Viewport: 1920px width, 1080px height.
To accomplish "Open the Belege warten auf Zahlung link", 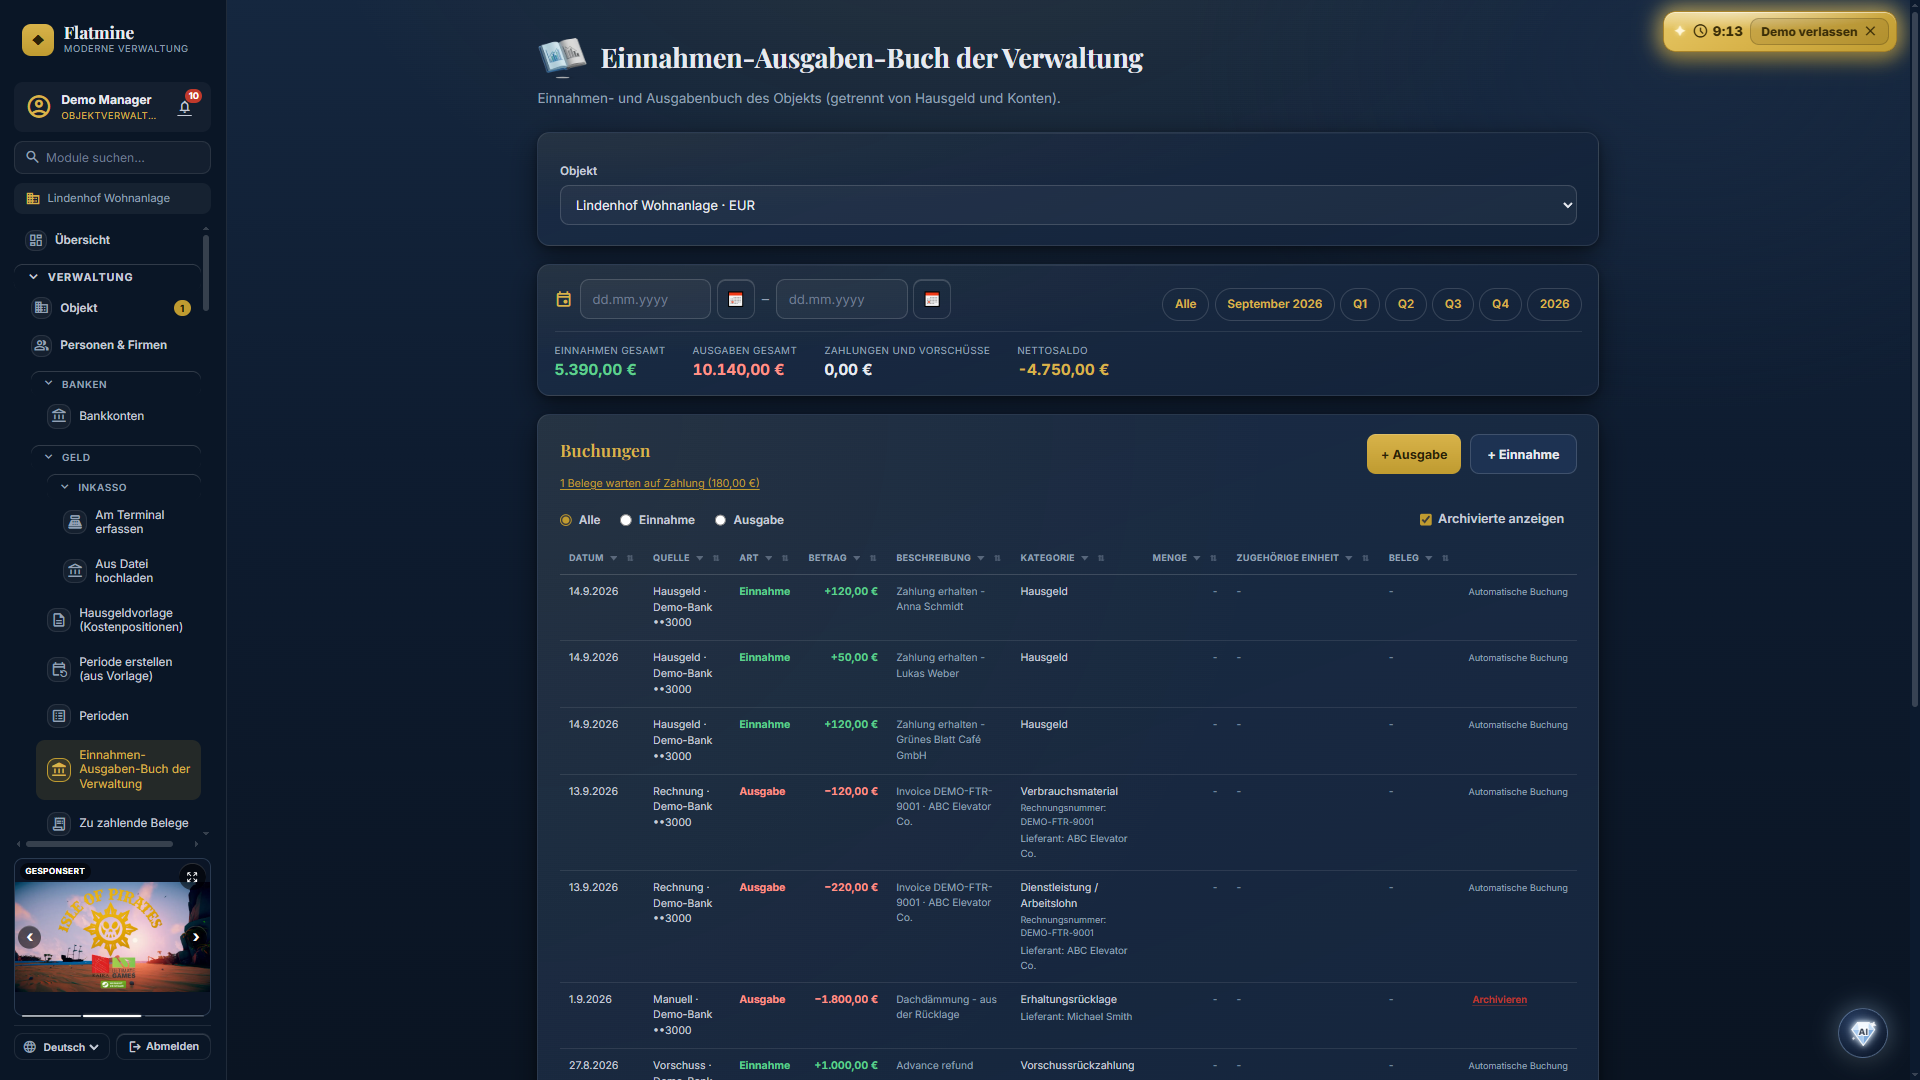I will coord(659,483).
